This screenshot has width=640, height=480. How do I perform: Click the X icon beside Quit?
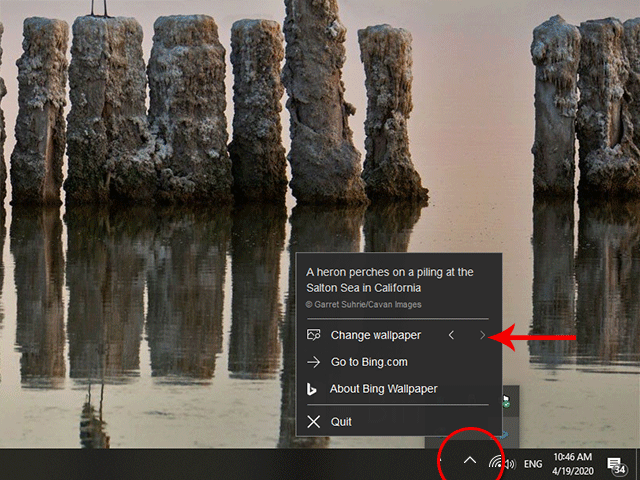313,422
